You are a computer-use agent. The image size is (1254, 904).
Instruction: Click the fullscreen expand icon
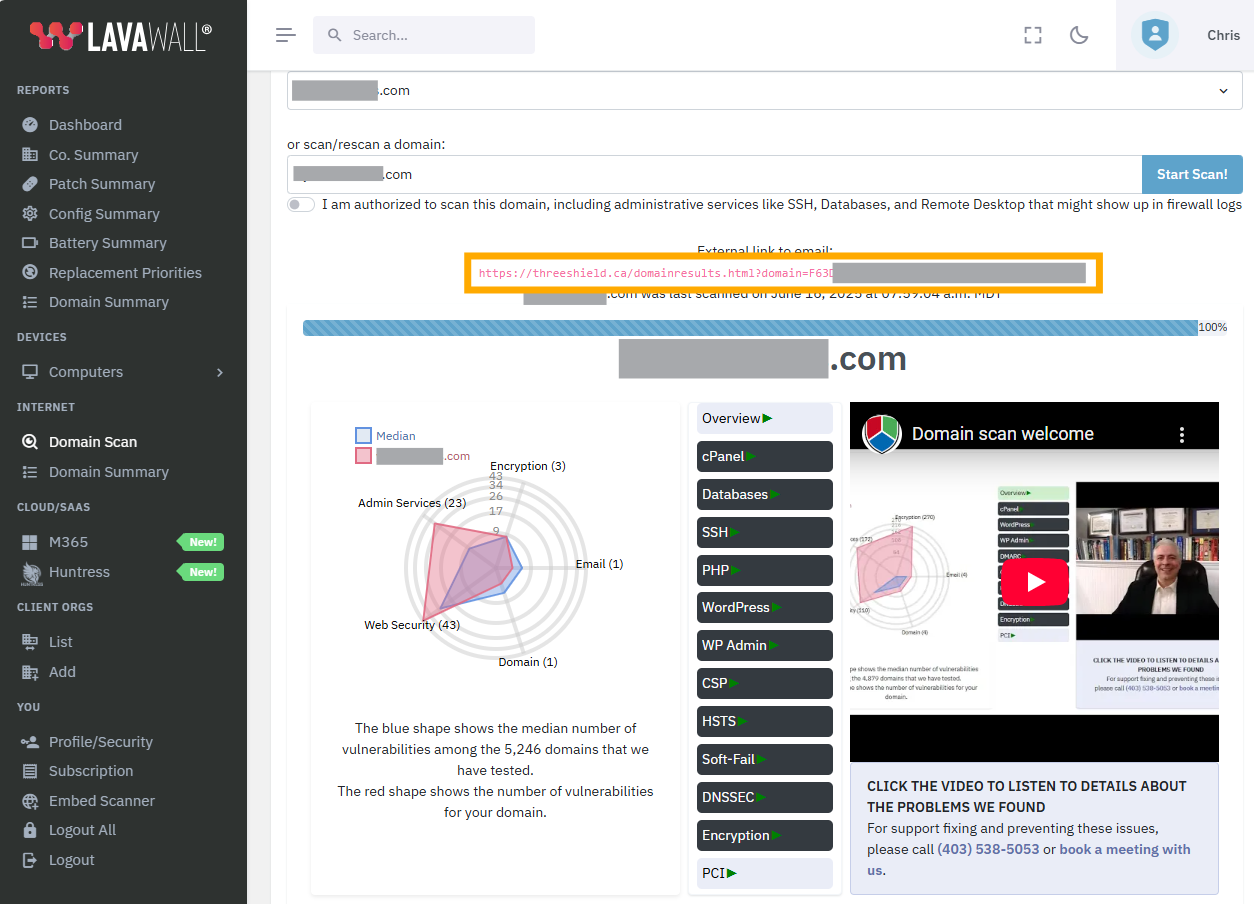coord(1032,34)
